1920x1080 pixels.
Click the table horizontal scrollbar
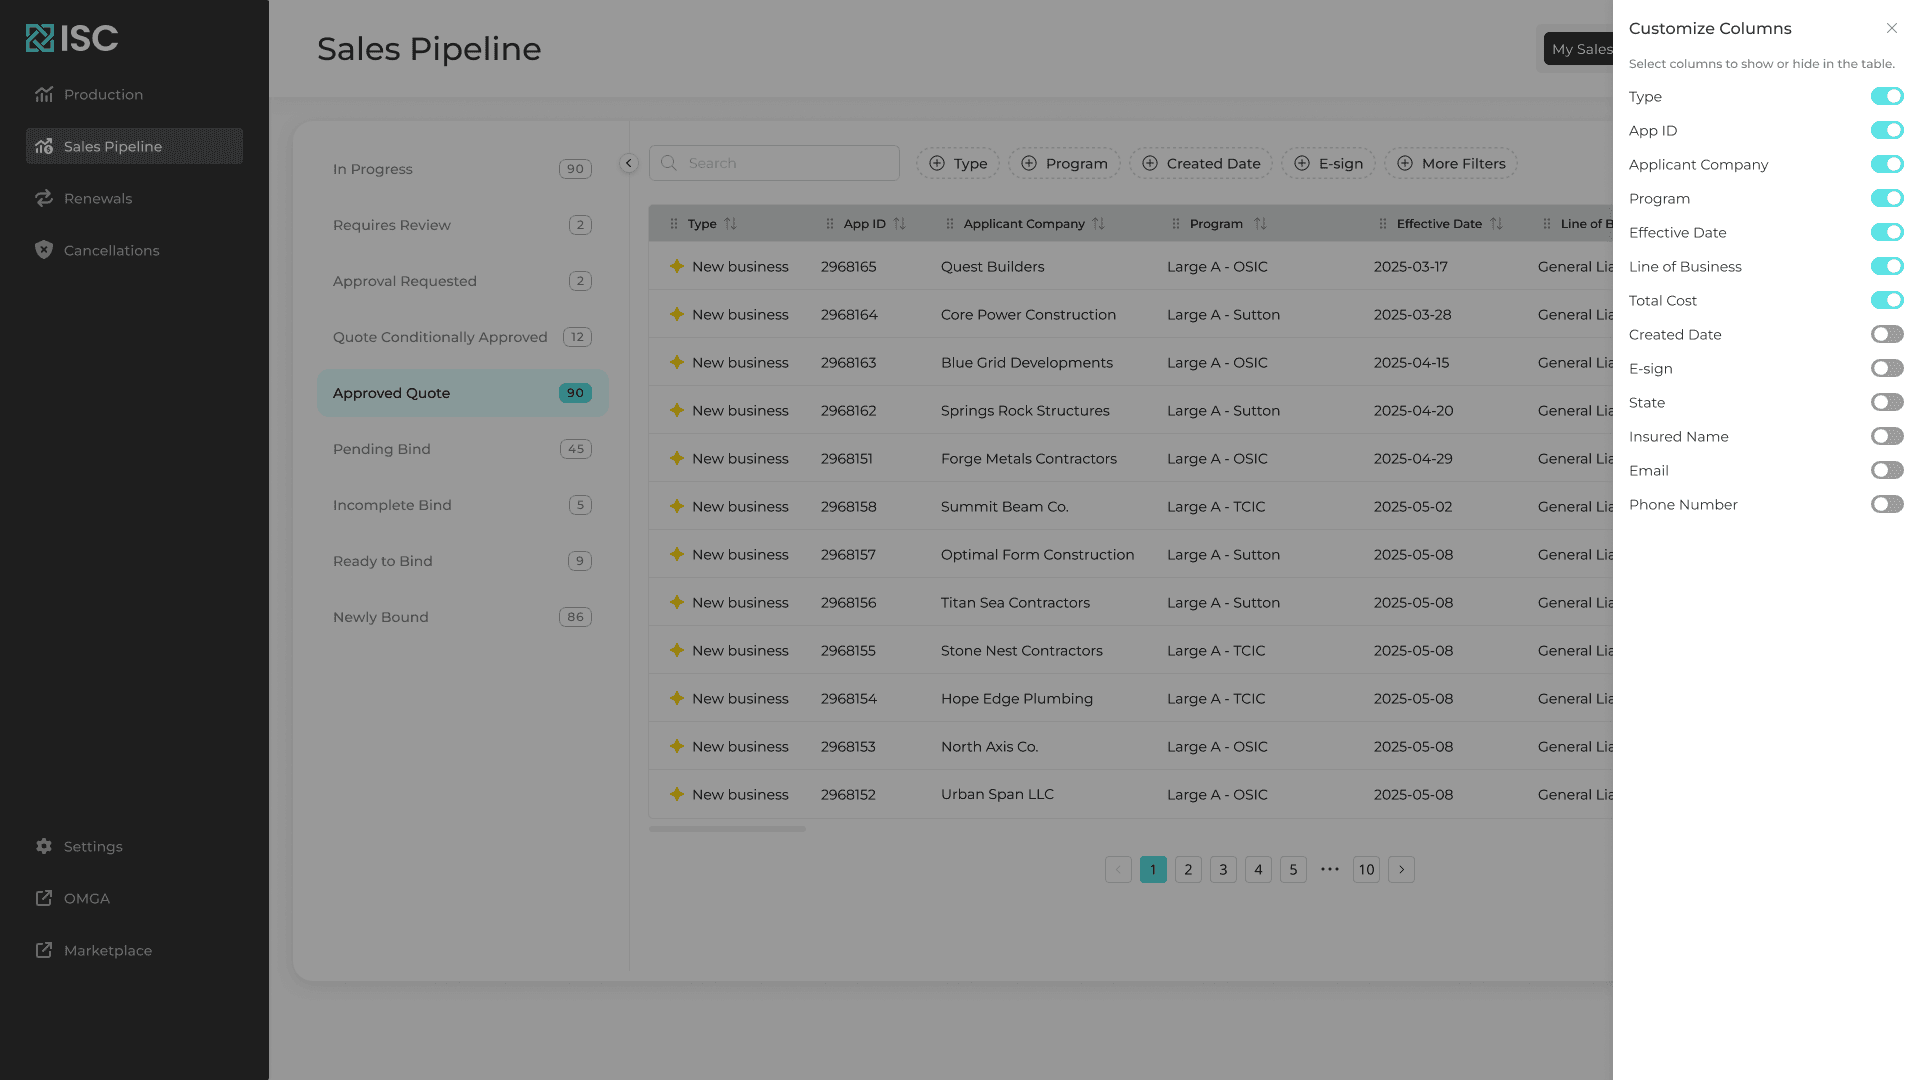click(727, 829)
